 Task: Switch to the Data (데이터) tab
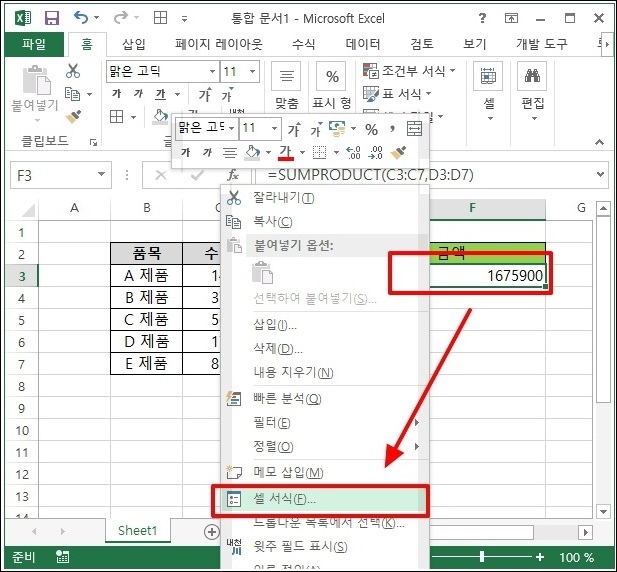(362, 44)
